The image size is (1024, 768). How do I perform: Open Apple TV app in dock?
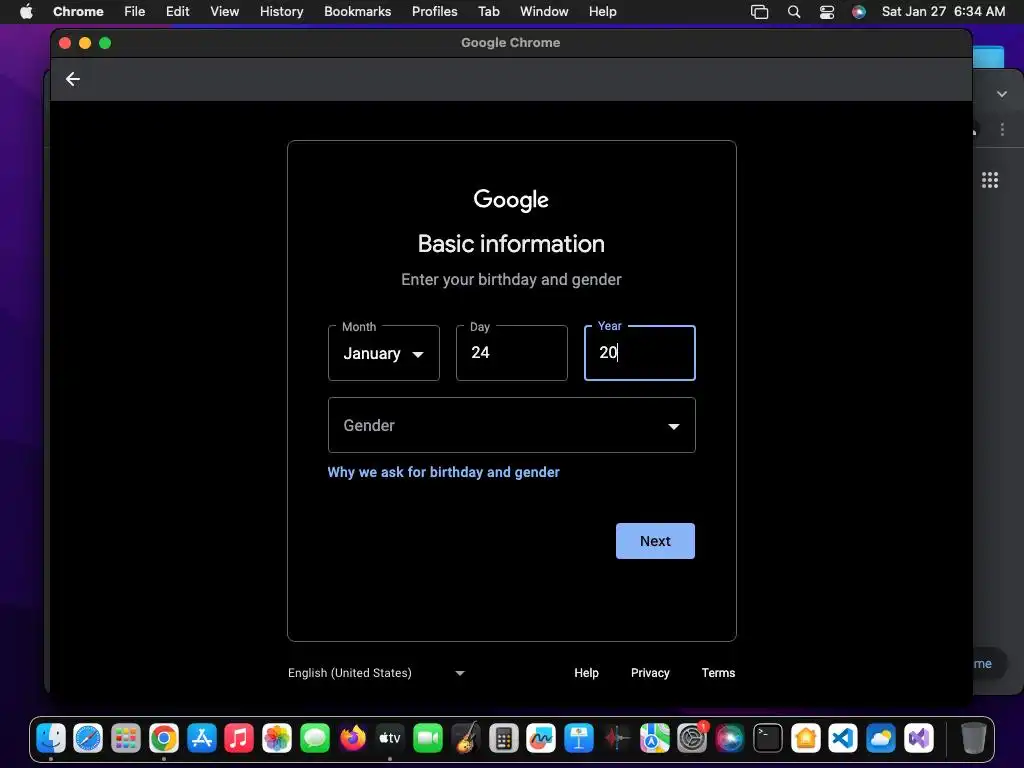click(390, 739)
